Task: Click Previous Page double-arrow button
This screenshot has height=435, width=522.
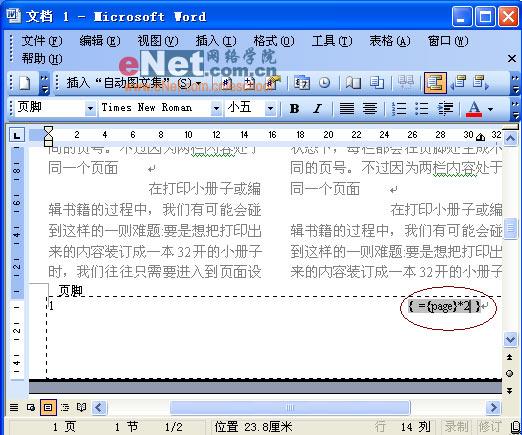Action: pyautogui.click(x=510, y=357)
